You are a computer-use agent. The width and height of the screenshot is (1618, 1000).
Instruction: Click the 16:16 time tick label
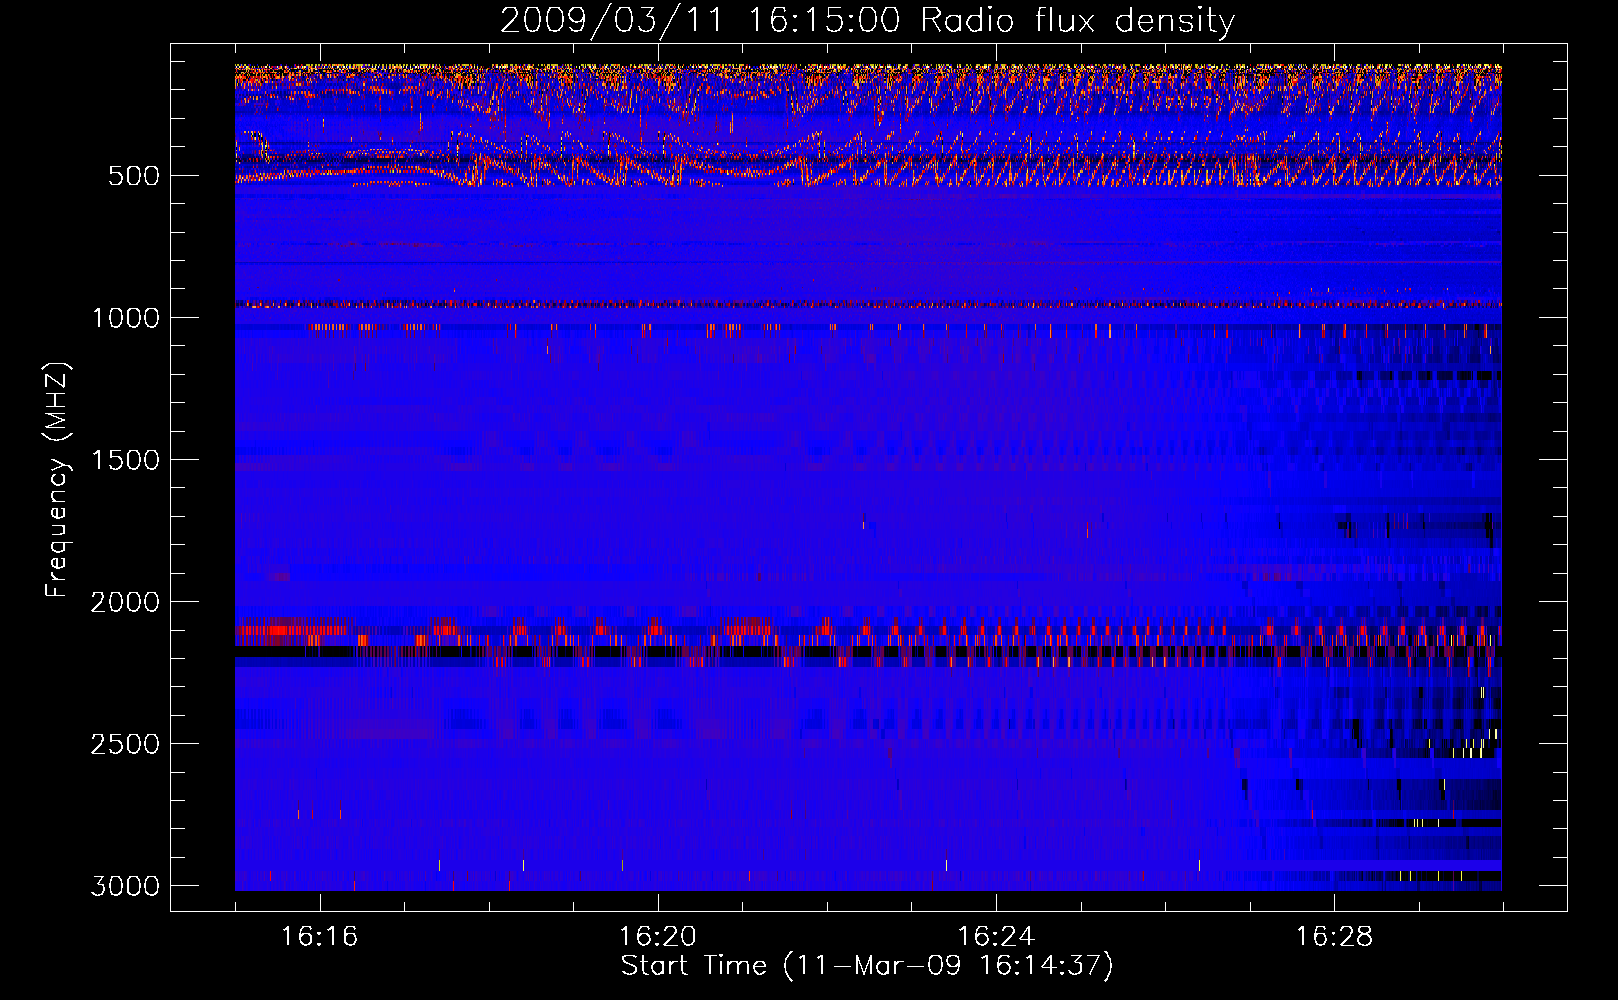320,936
